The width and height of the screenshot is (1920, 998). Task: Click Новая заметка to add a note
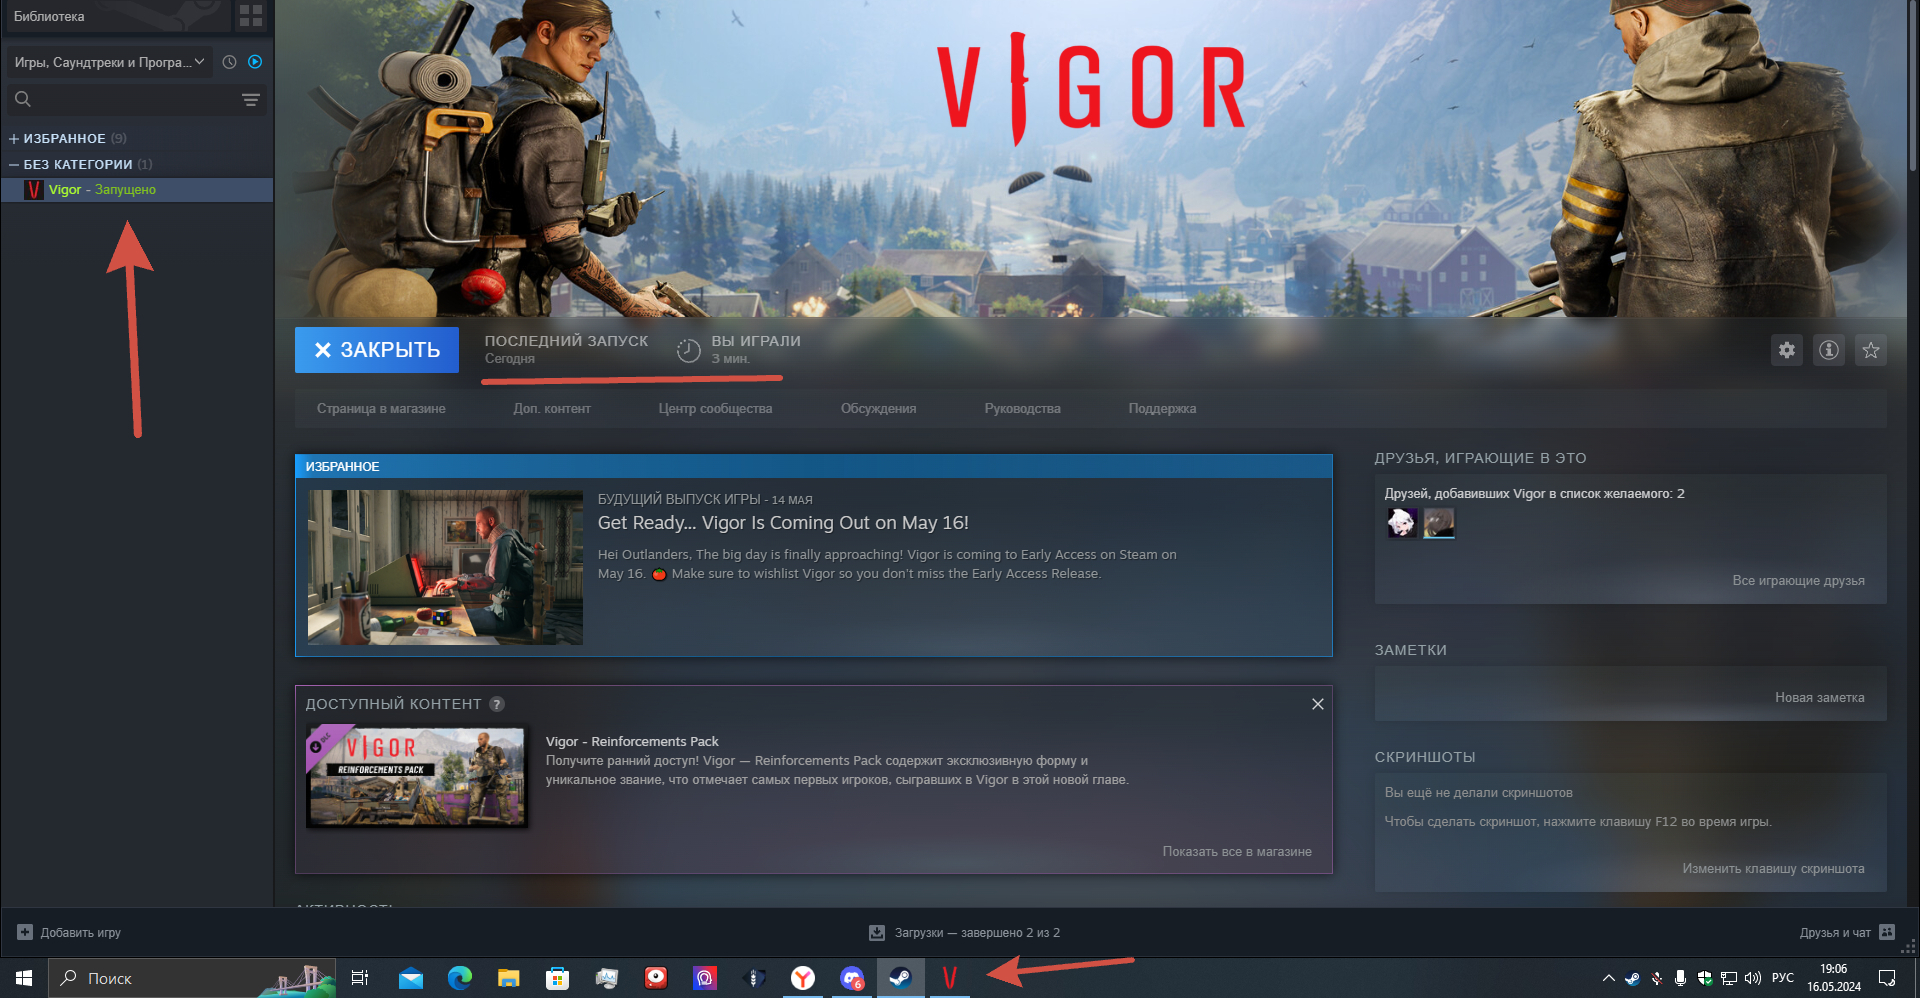coord(1819,697)
